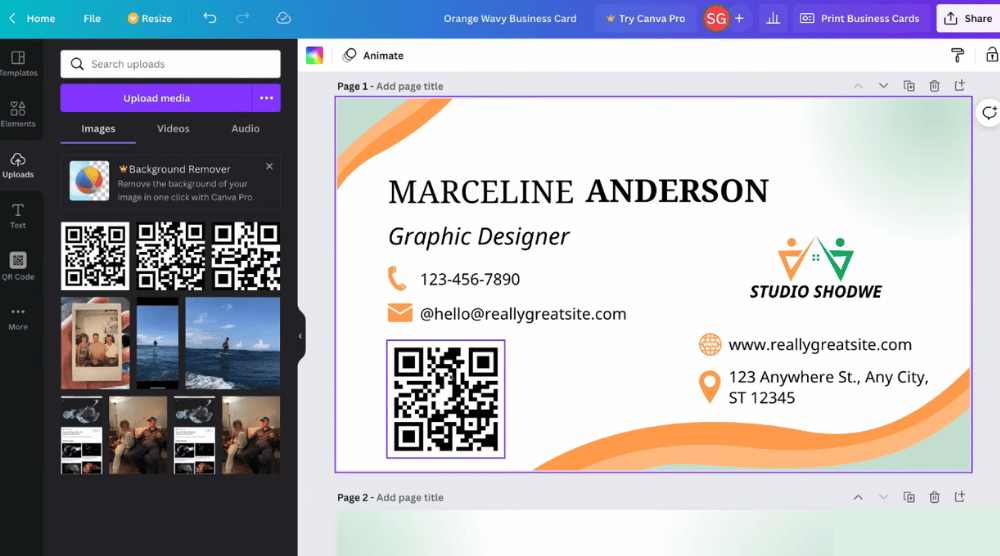1000x556 pixels.
Task: Open the background color picker swatch
Action: click(x=314, y=55)
